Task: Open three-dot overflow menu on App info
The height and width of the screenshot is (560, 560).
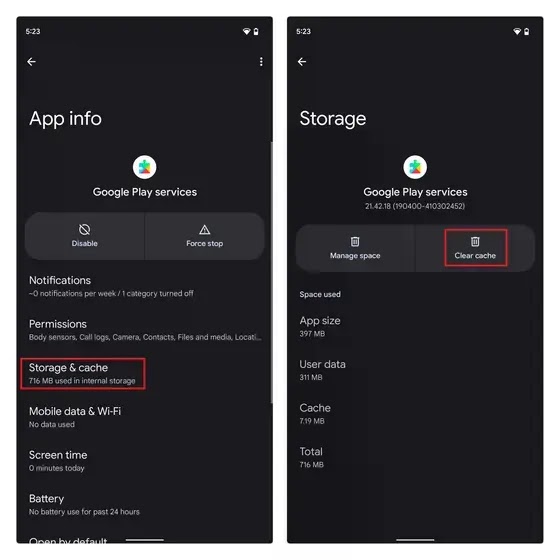Action: click(261, 62)
